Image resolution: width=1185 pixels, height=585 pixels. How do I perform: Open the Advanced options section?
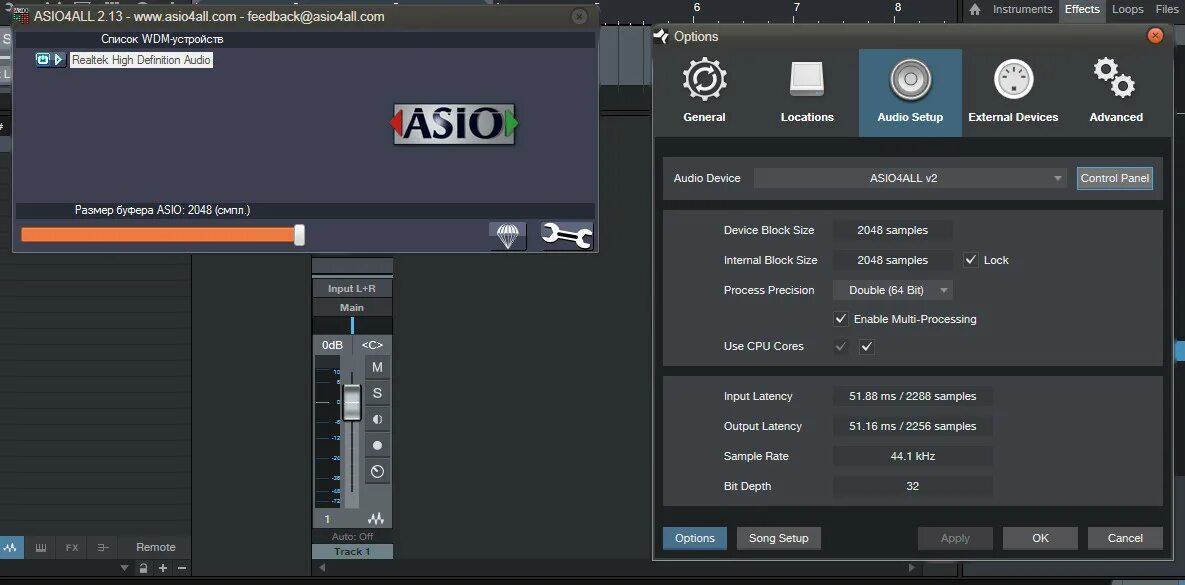(1115, 92)
